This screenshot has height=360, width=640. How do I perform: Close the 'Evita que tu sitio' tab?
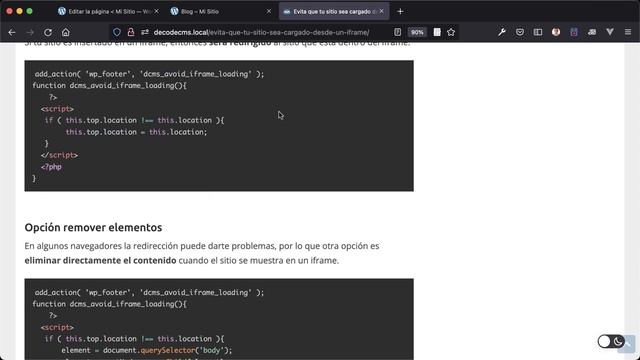tap(381, 11)
